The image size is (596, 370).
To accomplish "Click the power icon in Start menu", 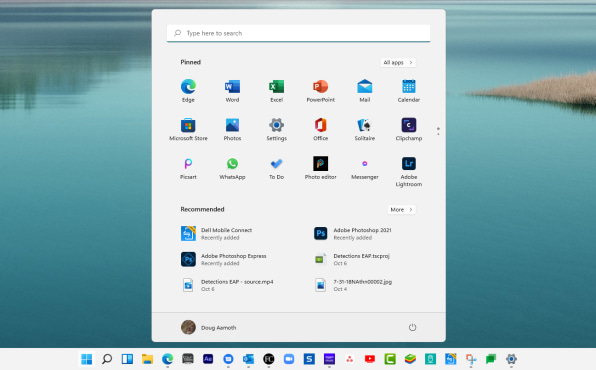I will tap(412, 327).
